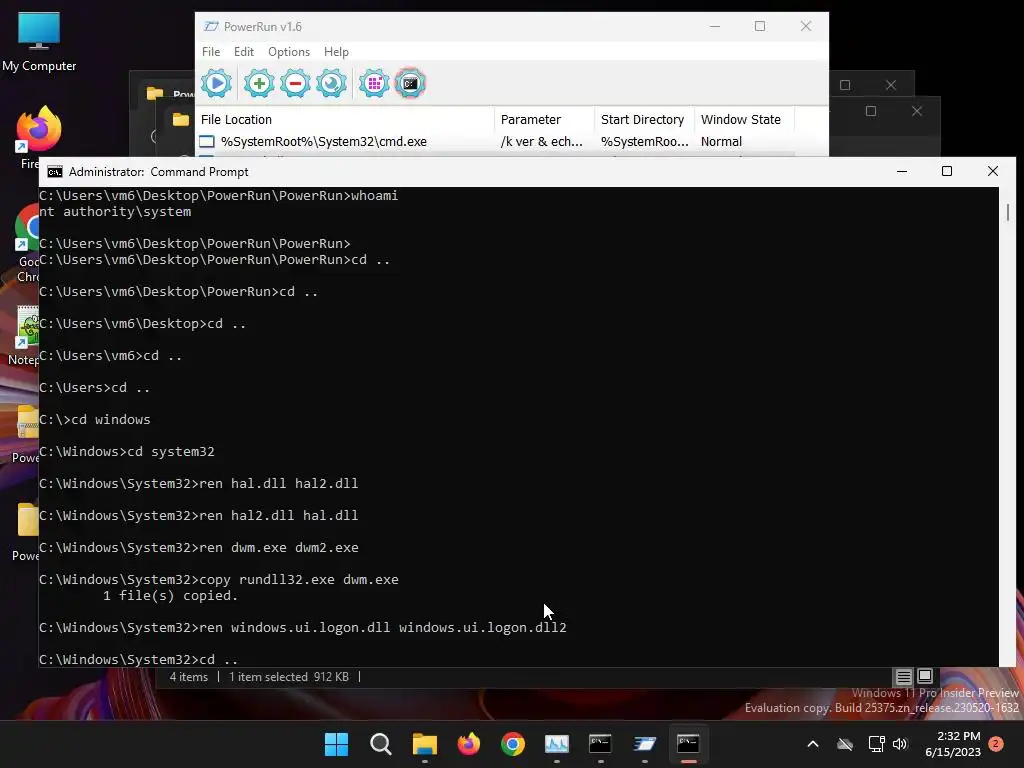Open taskbar Search

click(x=381, y=744)
